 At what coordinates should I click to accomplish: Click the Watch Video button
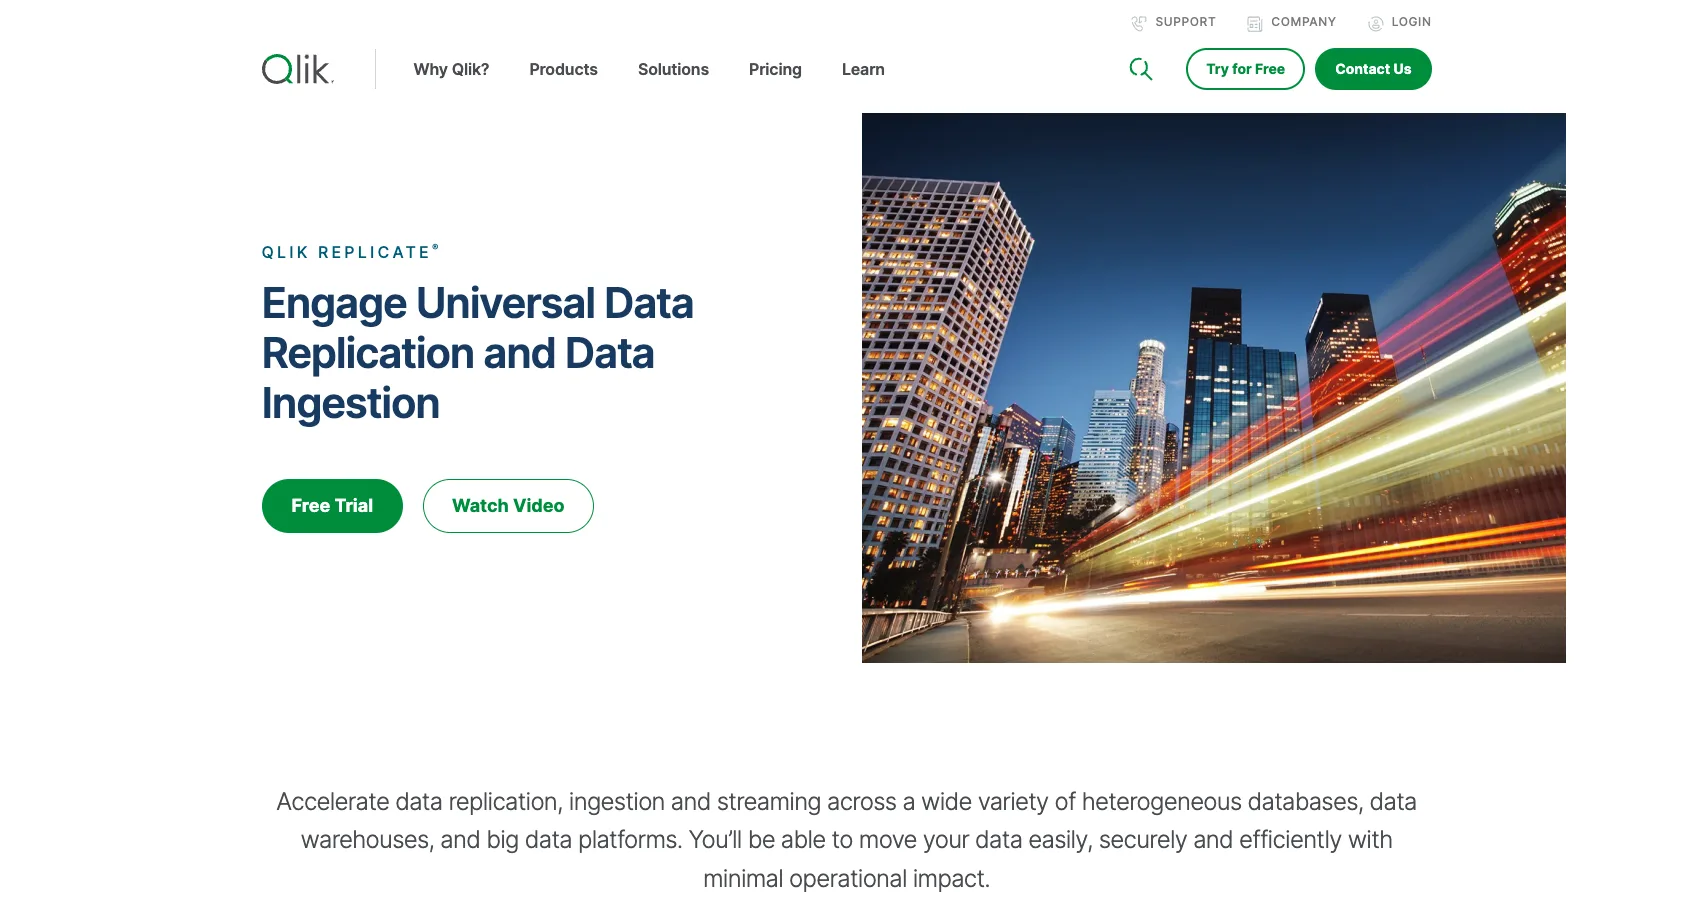(508, 506)
